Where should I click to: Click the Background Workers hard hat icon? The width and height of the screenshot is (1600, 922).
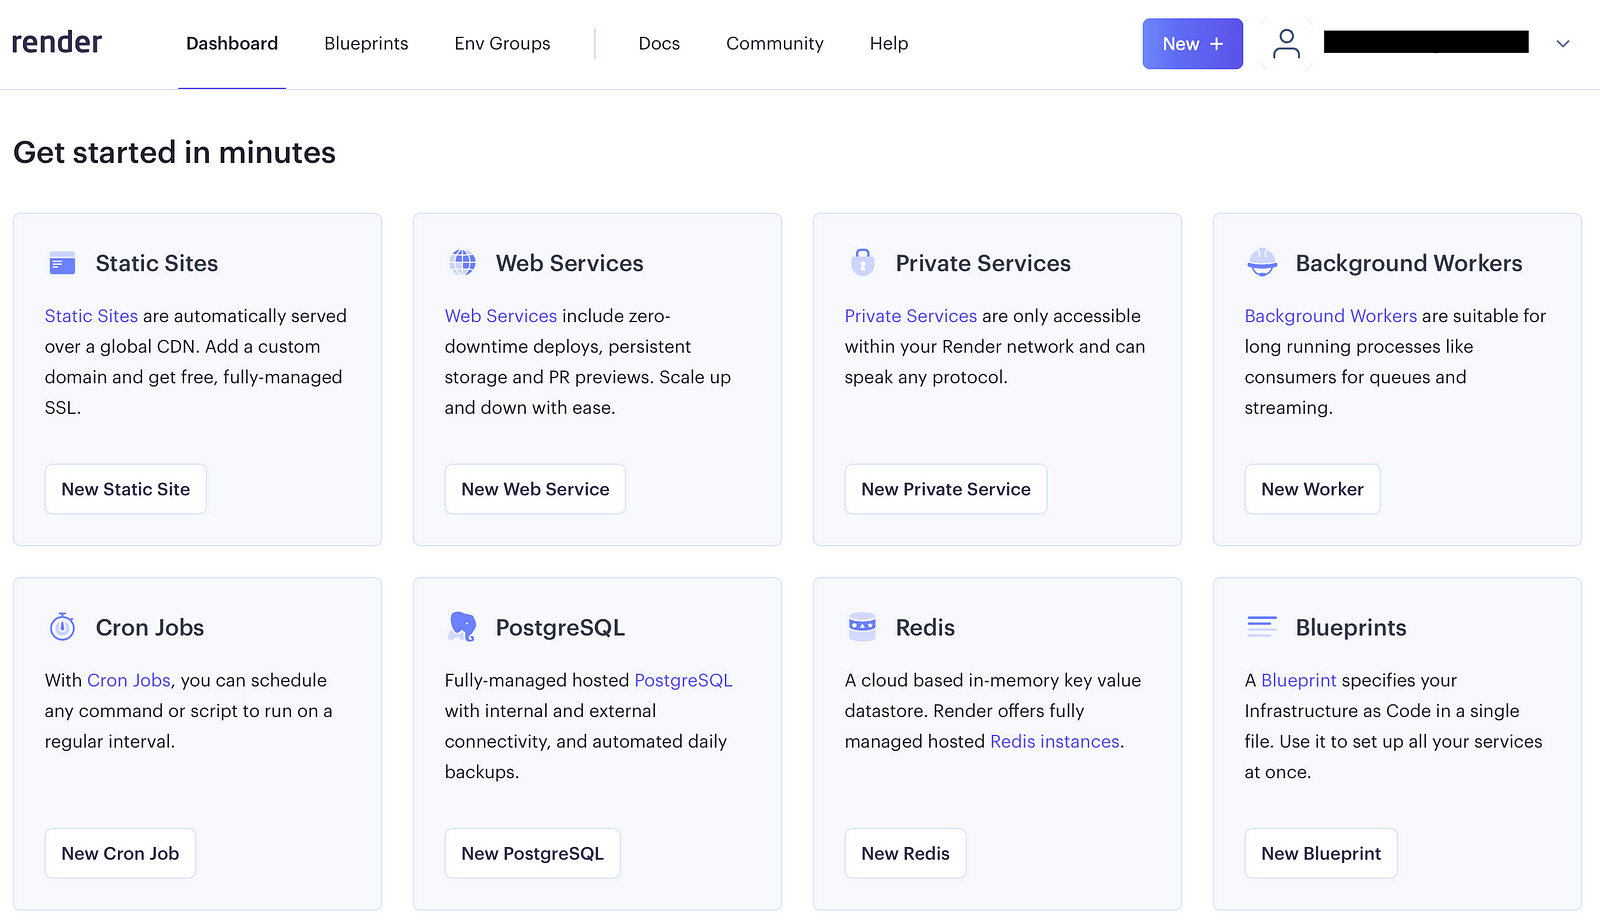click(x=1262, y=263)
